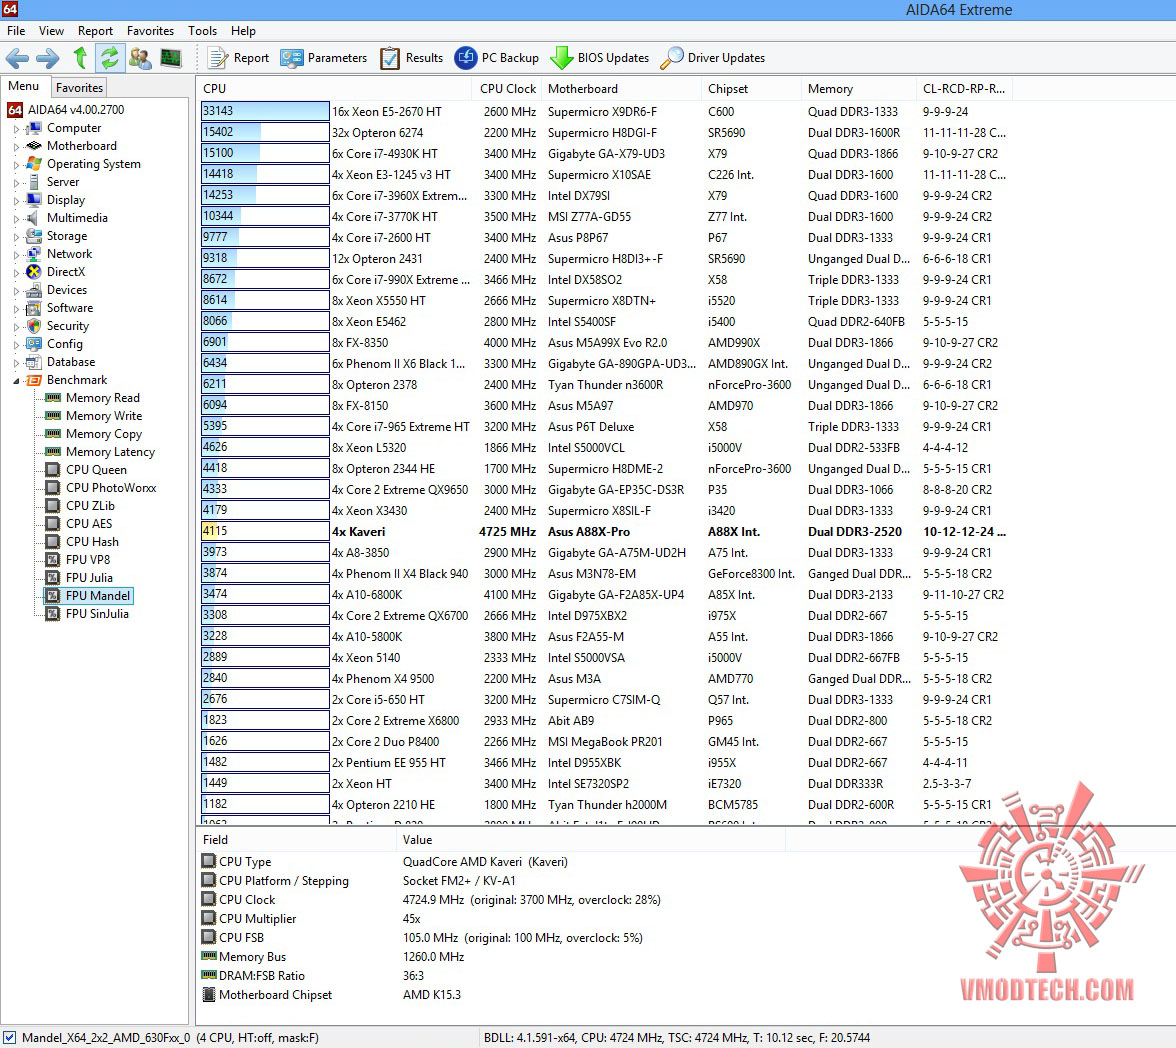The image size is (1176, 1048).
Task: Sort by the CPU Clock column header
Action: [x=508, y=89]
